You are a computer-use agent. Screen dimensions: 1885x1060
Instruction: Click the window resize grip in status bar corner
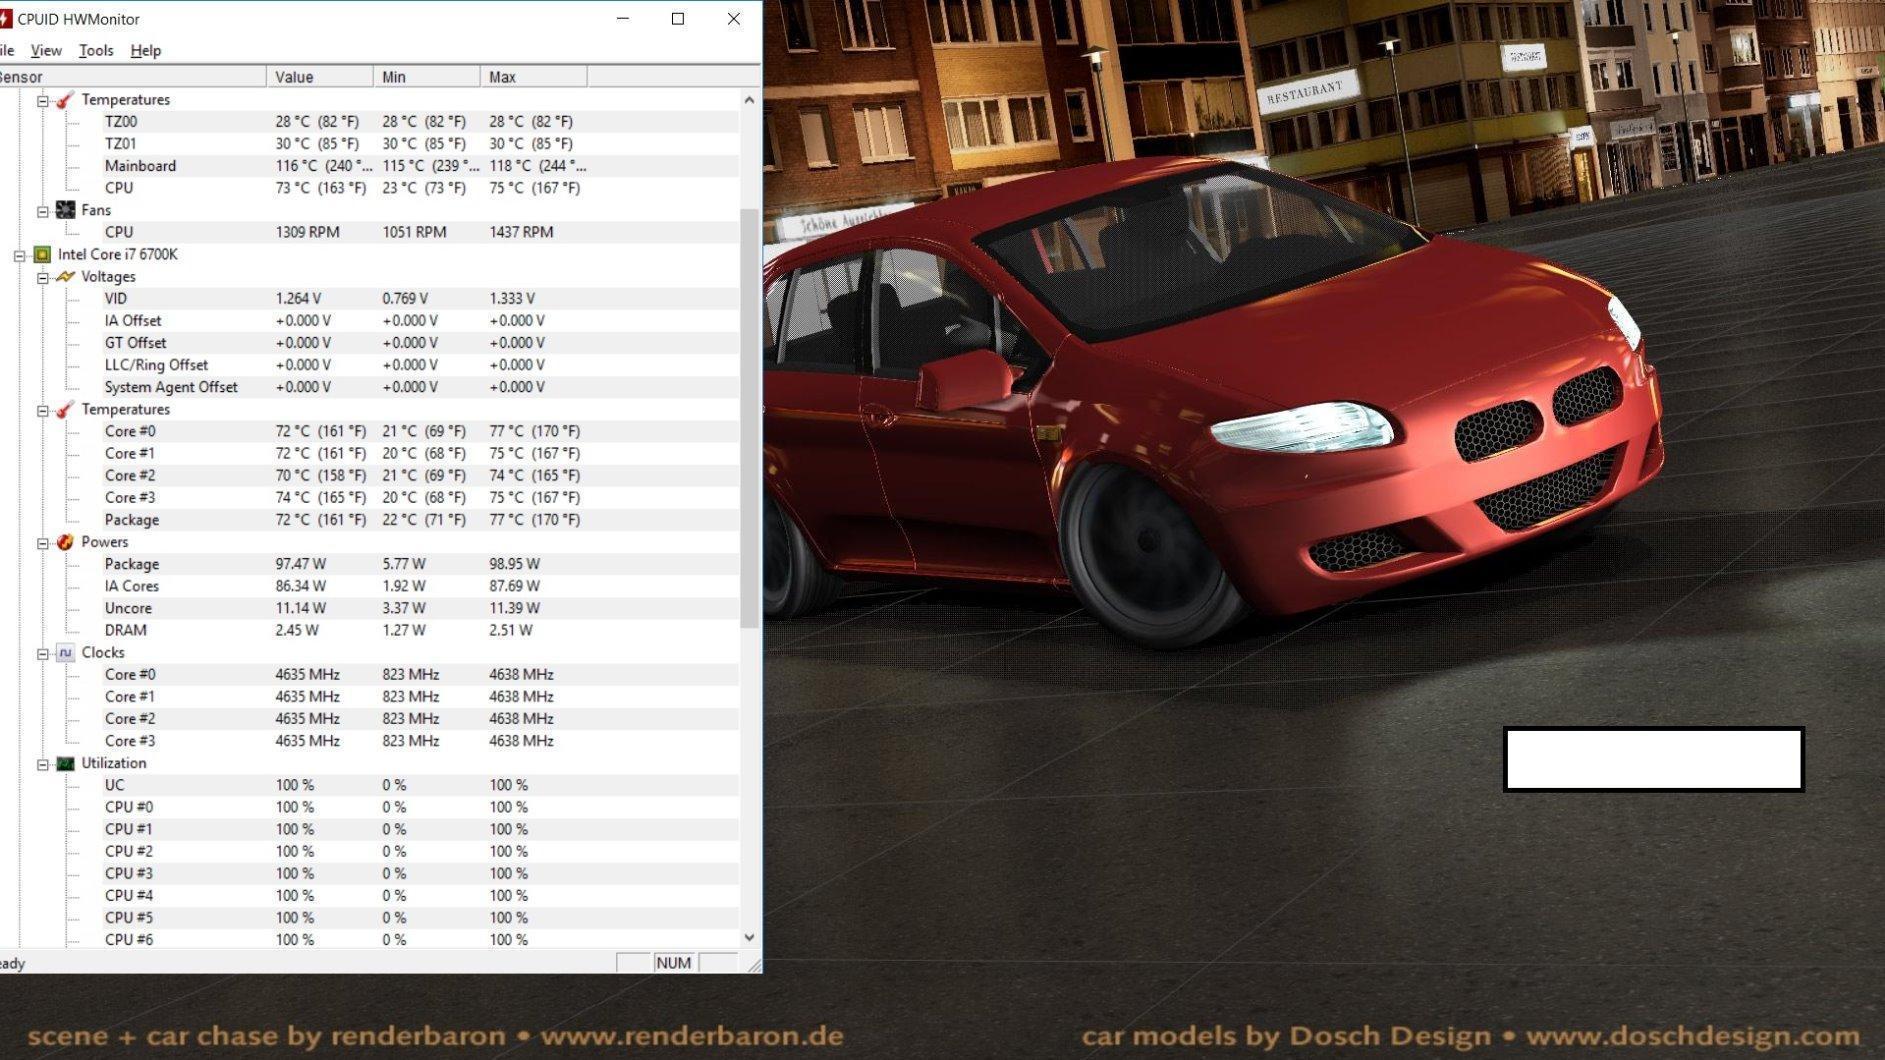[x=754, y=965]
